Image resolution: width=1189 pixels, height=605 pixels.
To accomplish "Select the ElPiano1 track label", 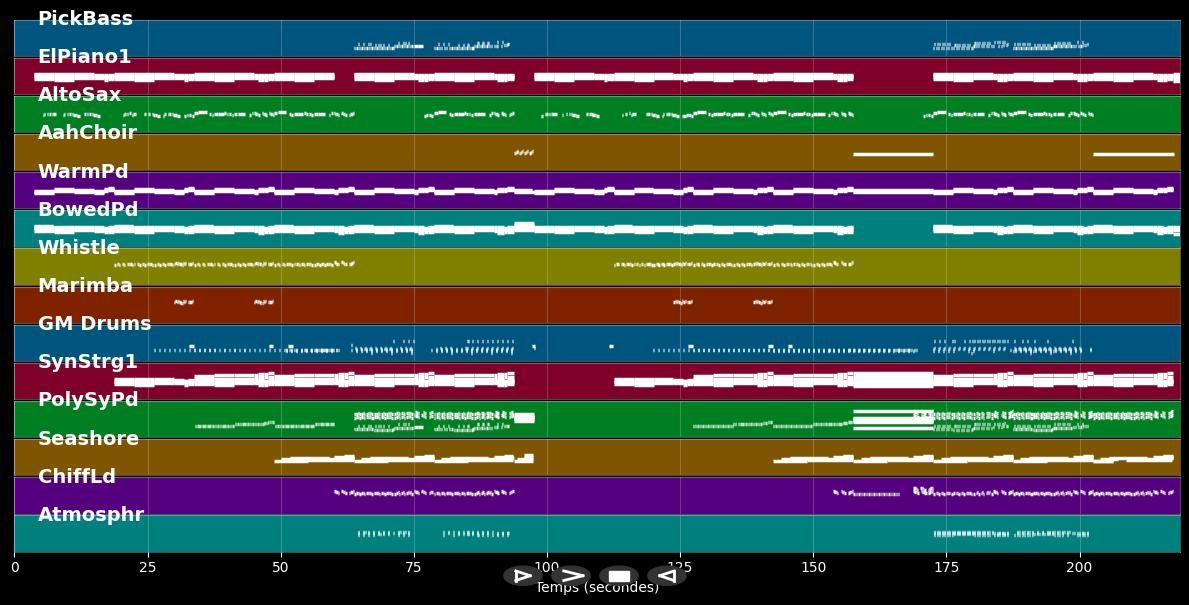I will coord(84,57).
